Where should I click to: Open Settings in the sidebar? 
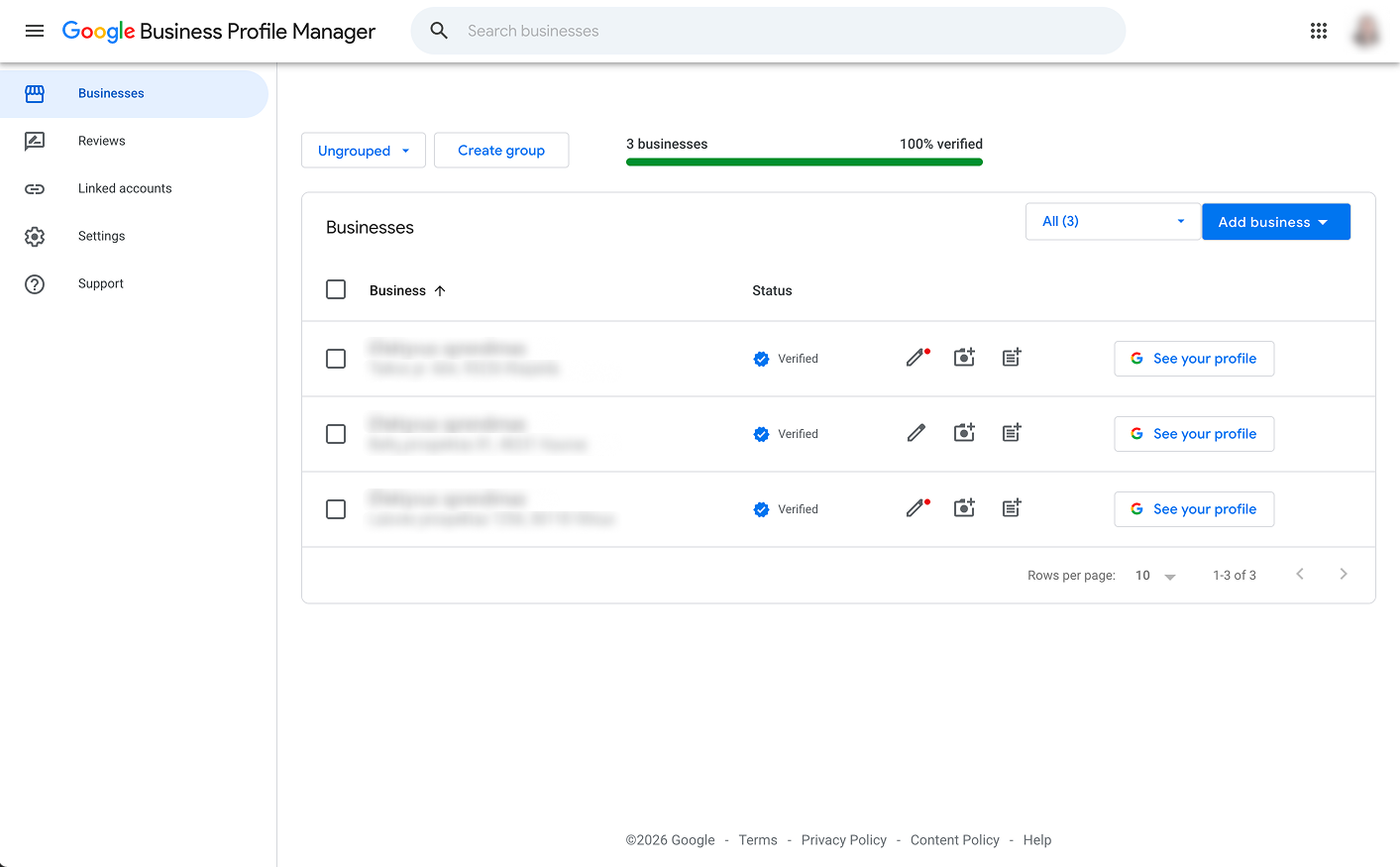tap(134, 236)
